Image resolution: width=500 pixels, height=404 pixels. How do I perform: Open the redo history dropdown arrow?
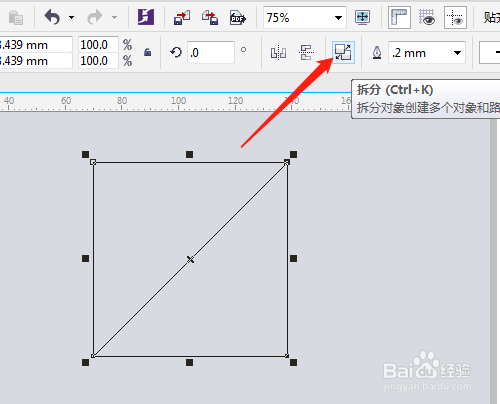(x=114, y=17)
